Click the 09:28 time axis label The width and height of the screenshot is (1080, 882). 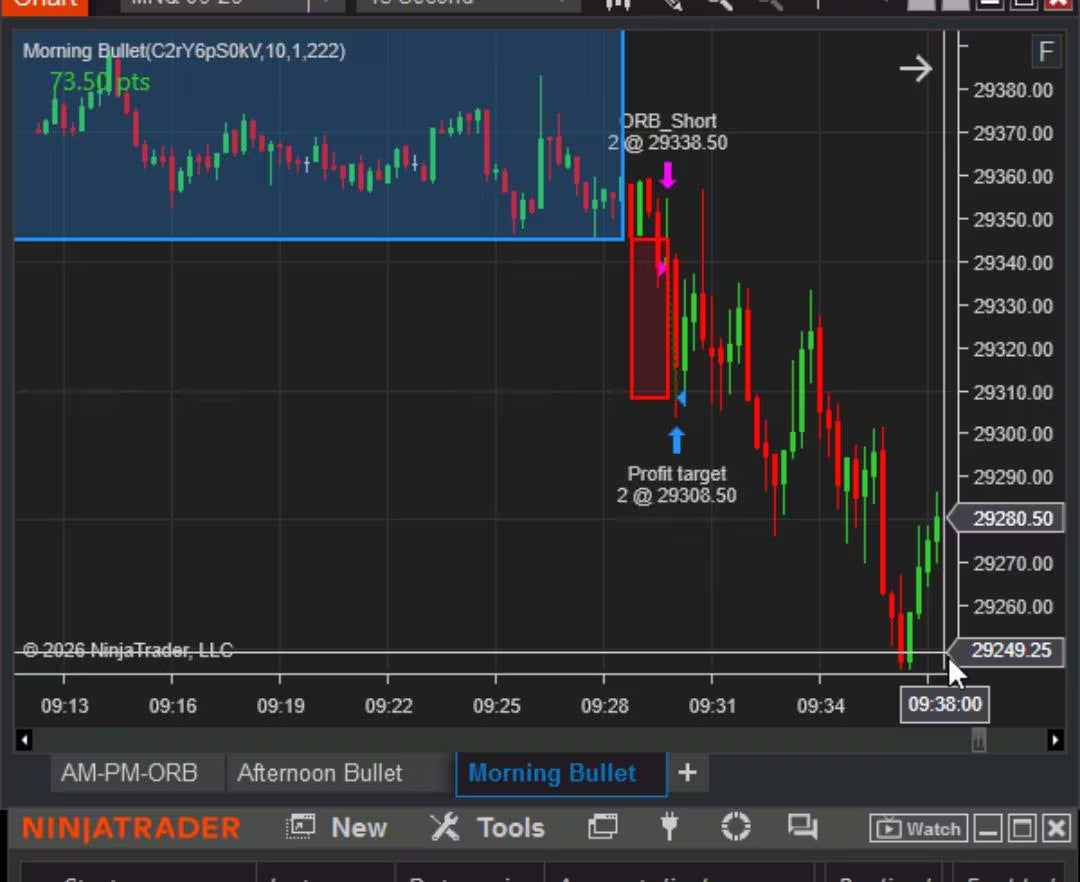[x=605, y=706]
